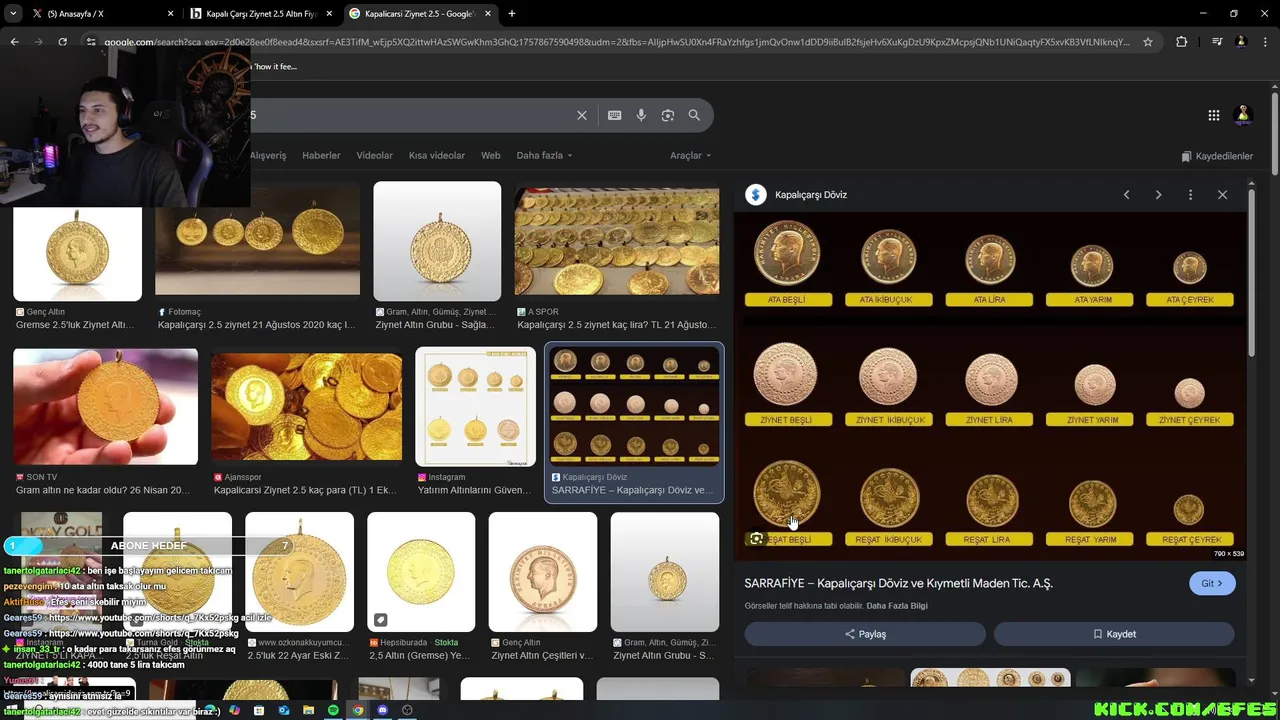
Task: Open the Ajansspor gold coins thumbnail
Action: click(306, 407)
